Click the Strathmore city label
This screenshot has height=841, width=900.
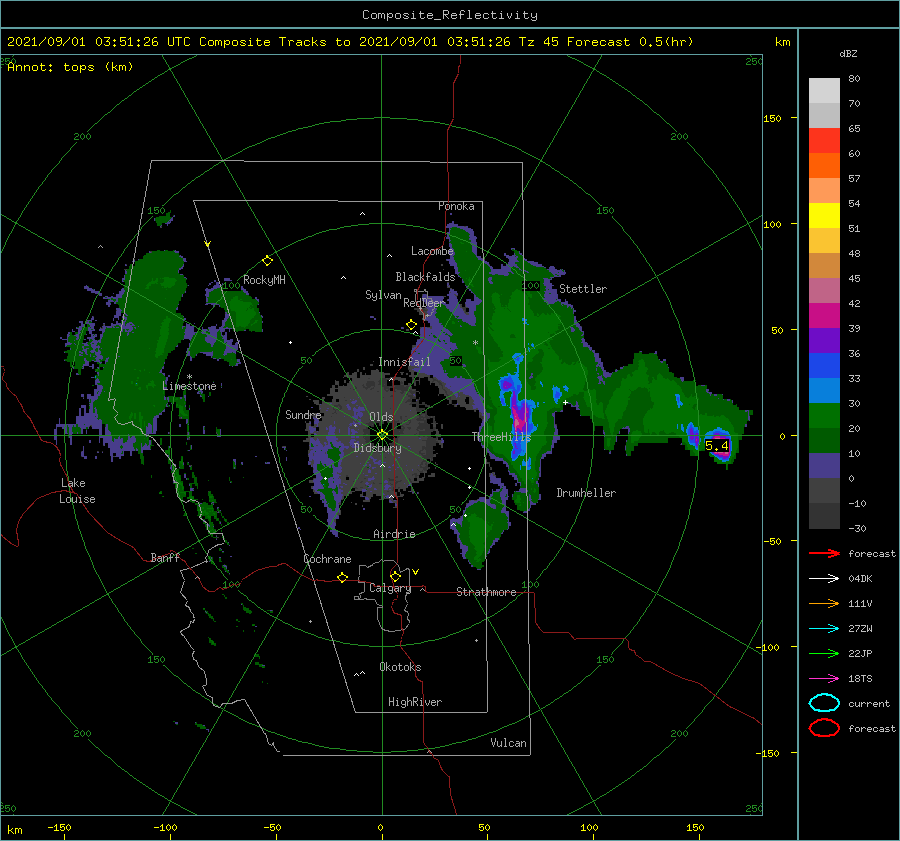(x=486, y=592)
